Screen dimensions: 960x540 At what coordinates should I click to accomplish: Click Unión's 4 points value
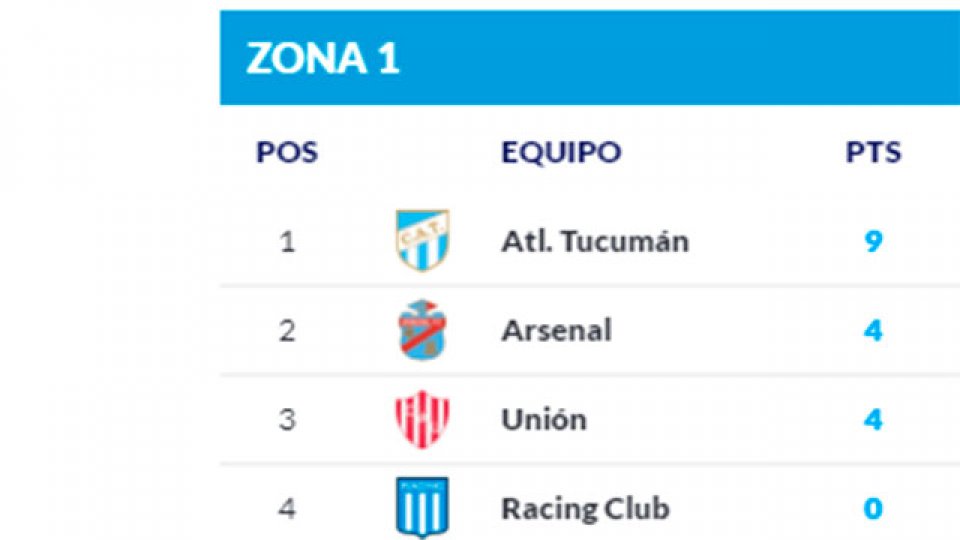[x=873, y=419]
